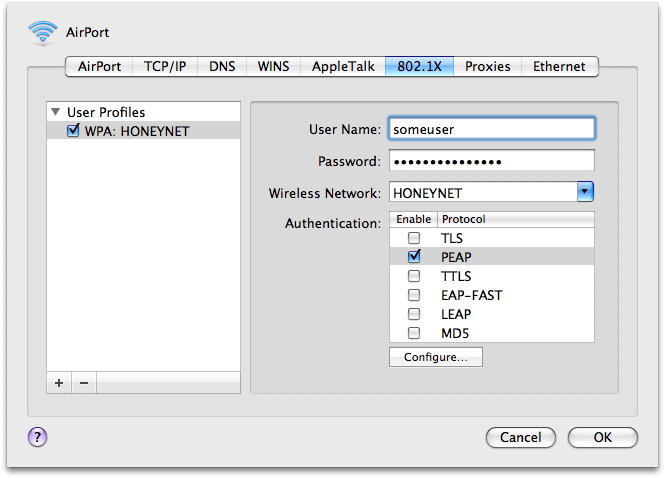Add a new user profile with plus button

[x=59, y=383]
